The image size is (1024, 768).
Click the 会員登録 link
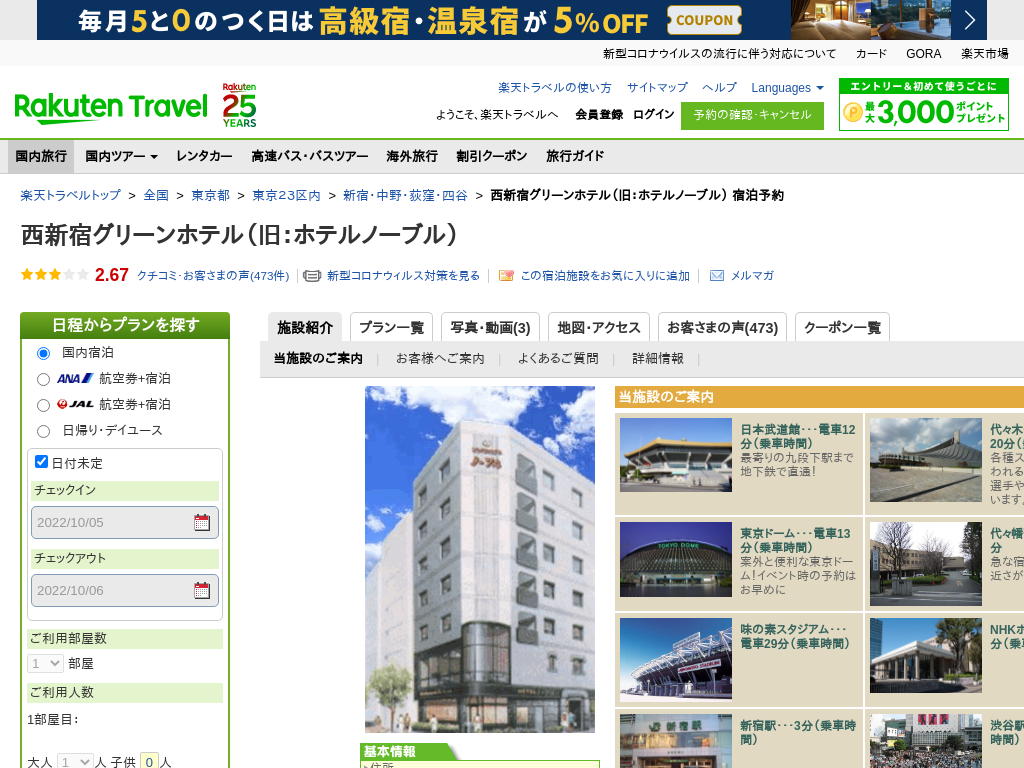click(x=599, y=114)
